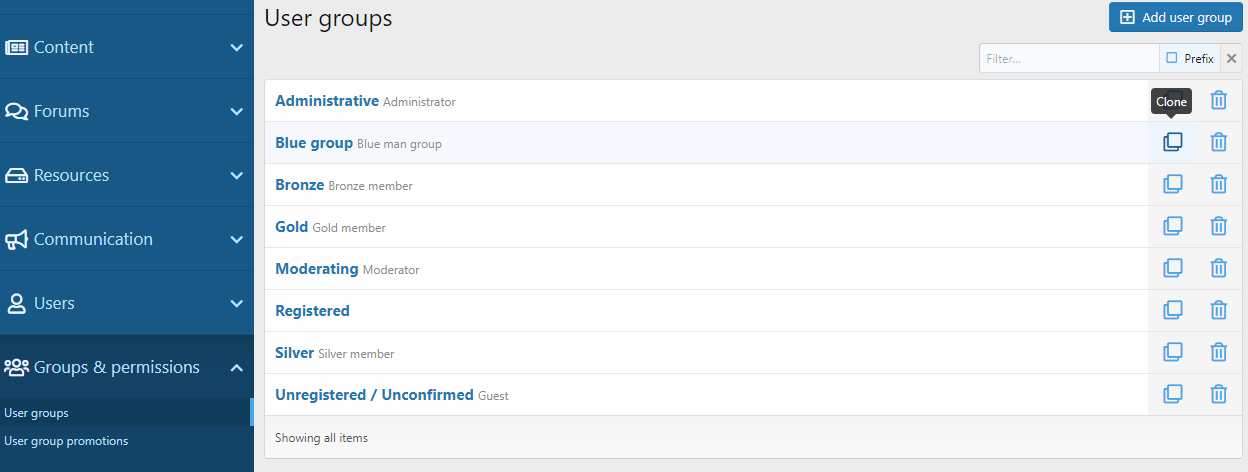Open User group promotions page
This screenshot has width=1248, height=472.
(66, 441)
